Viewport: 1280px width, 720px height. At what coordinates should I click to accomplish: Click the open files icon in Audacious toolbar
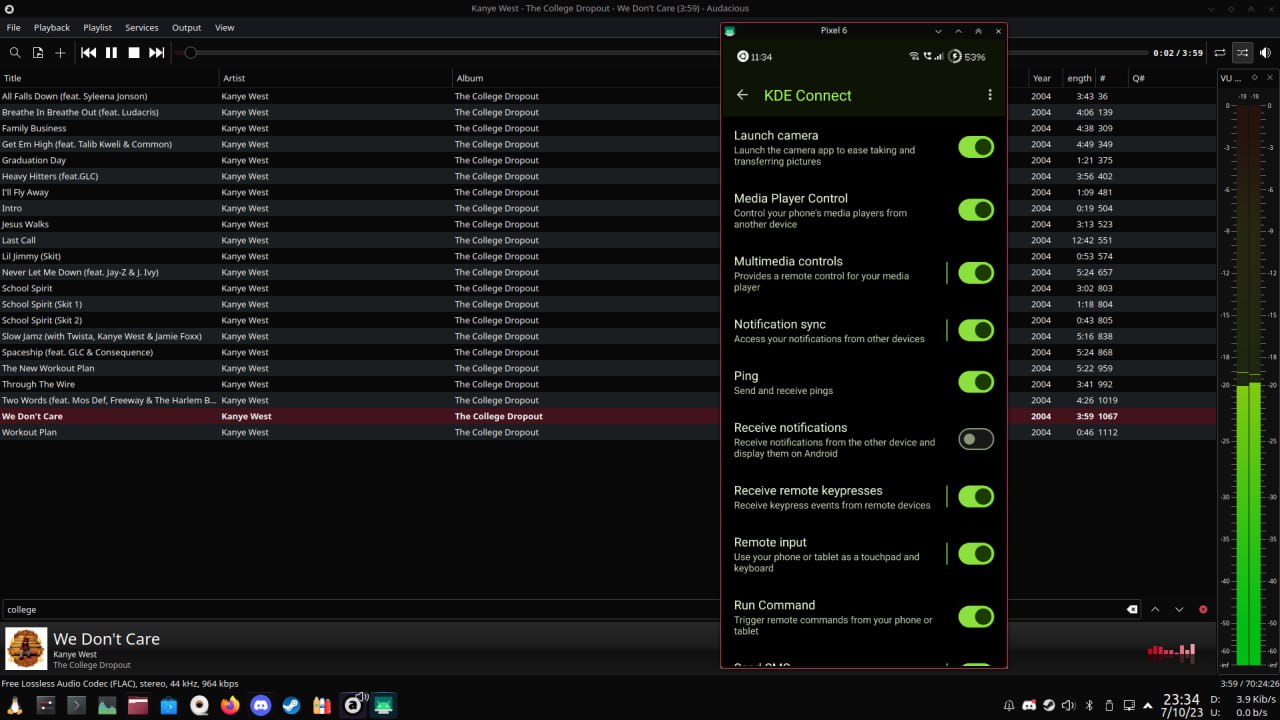pos(38,53)
